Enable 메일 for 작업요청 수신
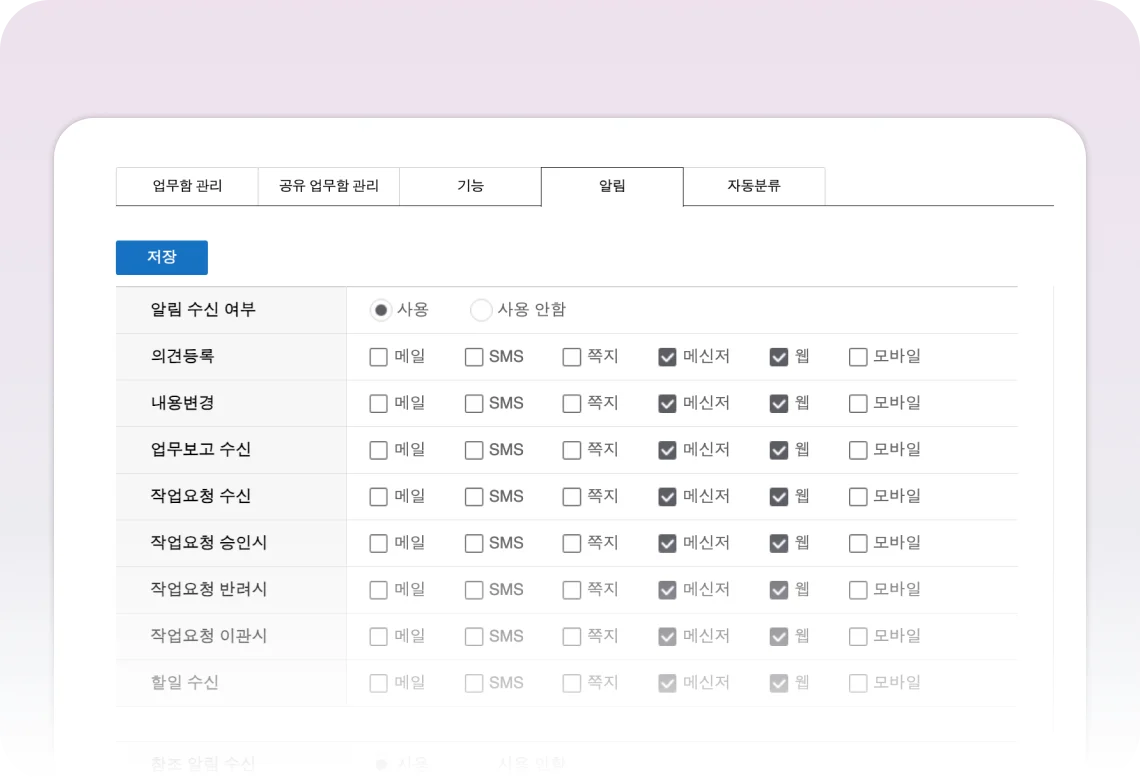Viewport: 1140px width, 780px height. pos(378,497)
